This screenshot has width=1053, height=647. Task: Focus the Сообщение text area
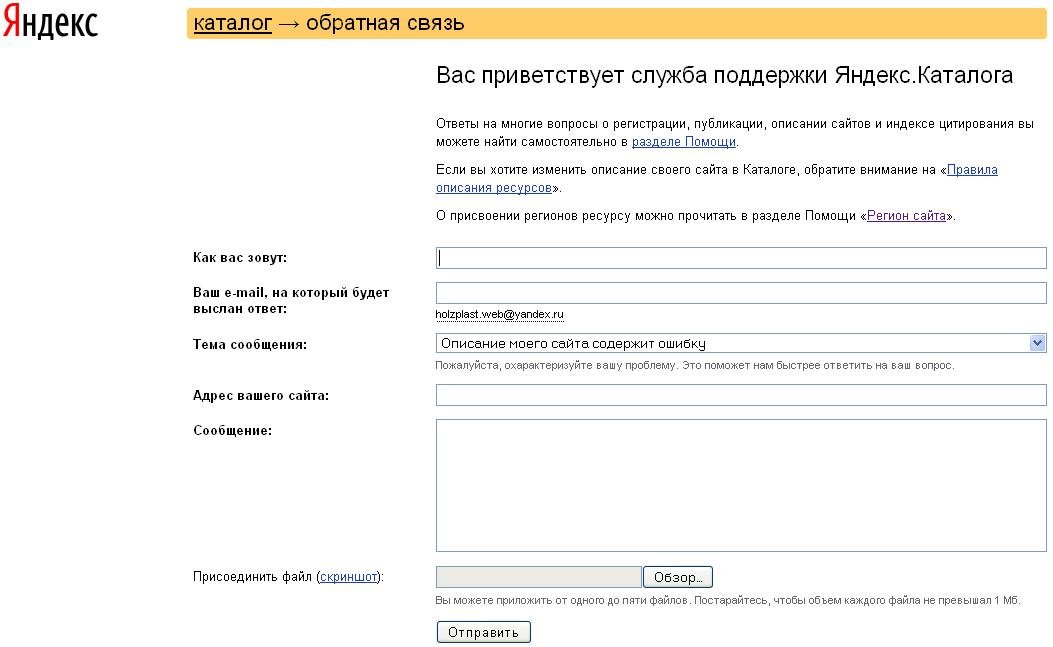coord(740,485)
